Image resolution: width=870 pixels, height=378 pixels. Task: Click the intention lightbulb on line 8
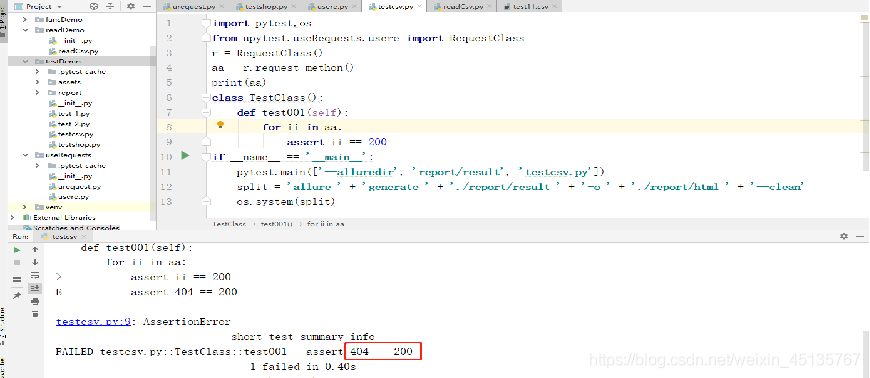pos(220,125)
